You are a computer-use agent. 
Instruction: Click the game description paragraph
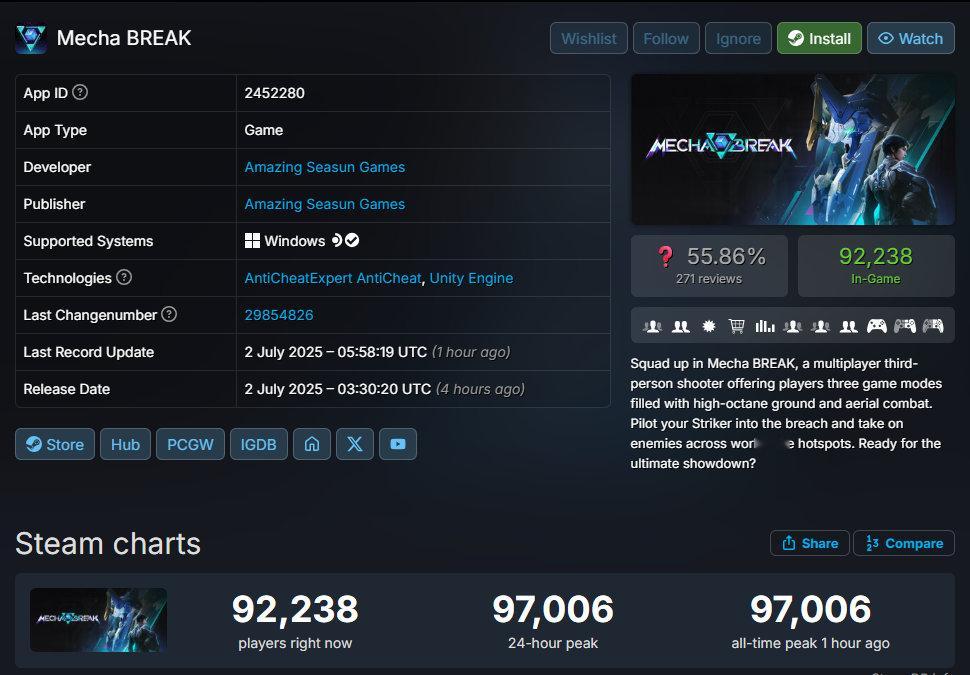pos(786,413)
